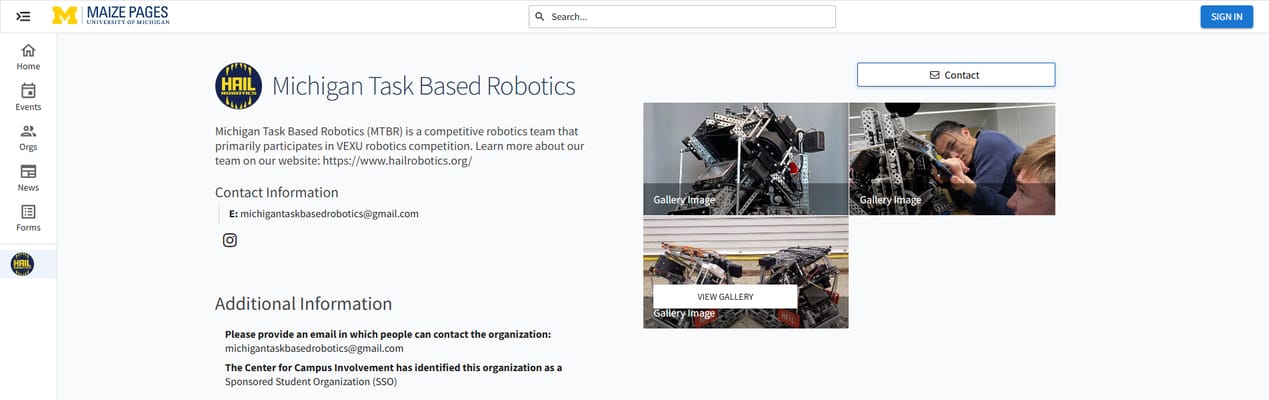
Task: Collapse the sidebar with the menu toggle icon
Action: tap(24, 16)
